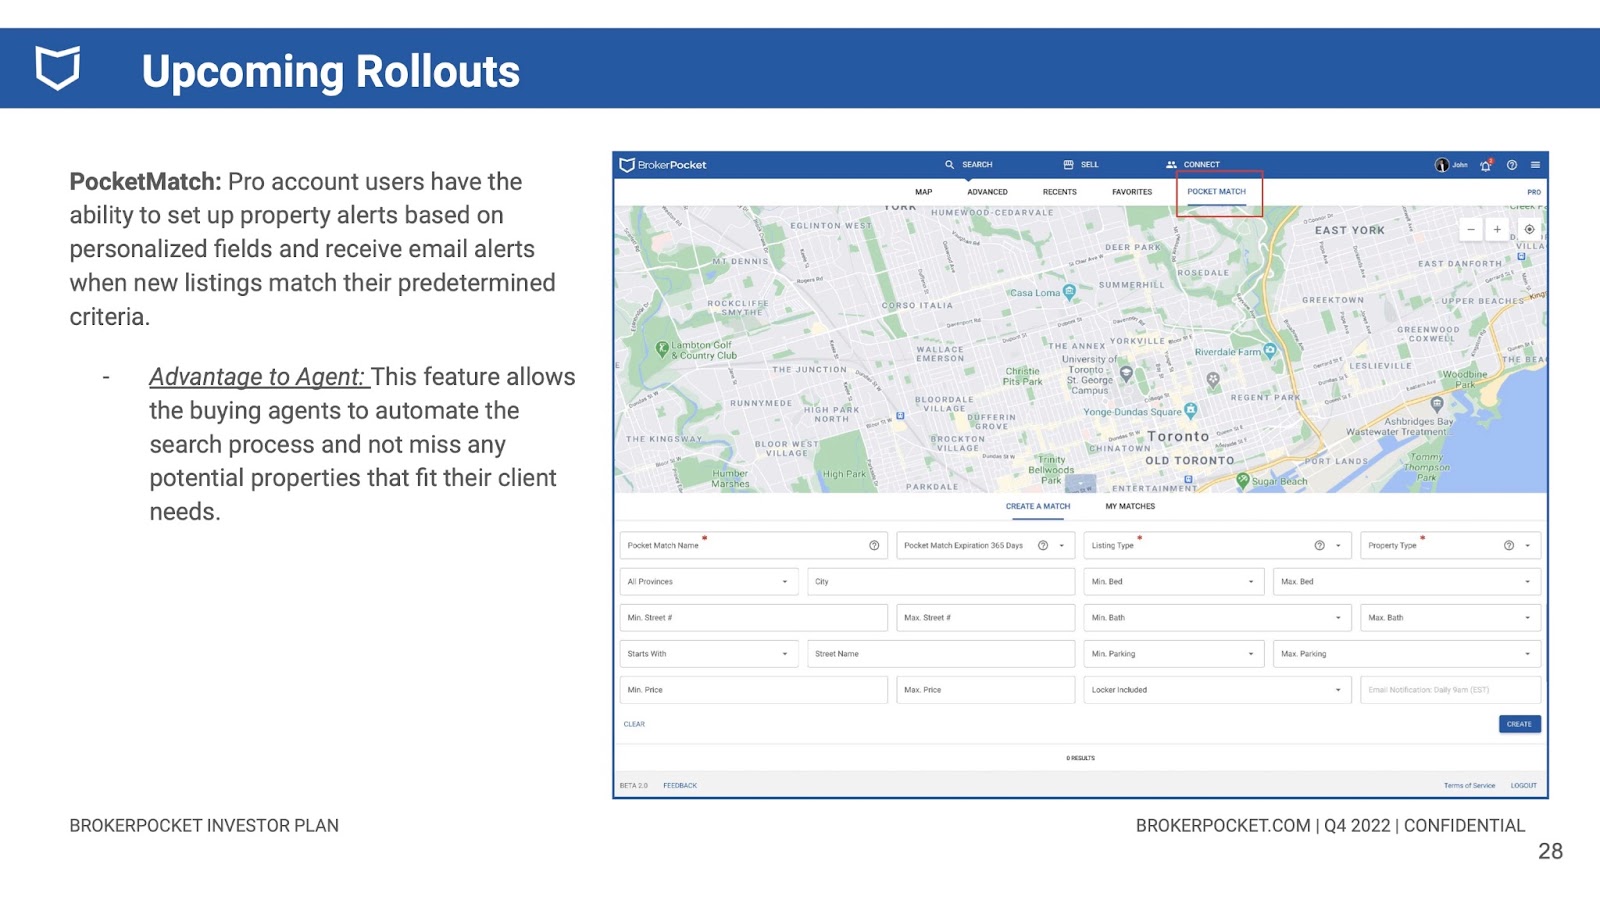Show help for Listing Type field
This screenshot has width=1600, height=900.
1319,546
